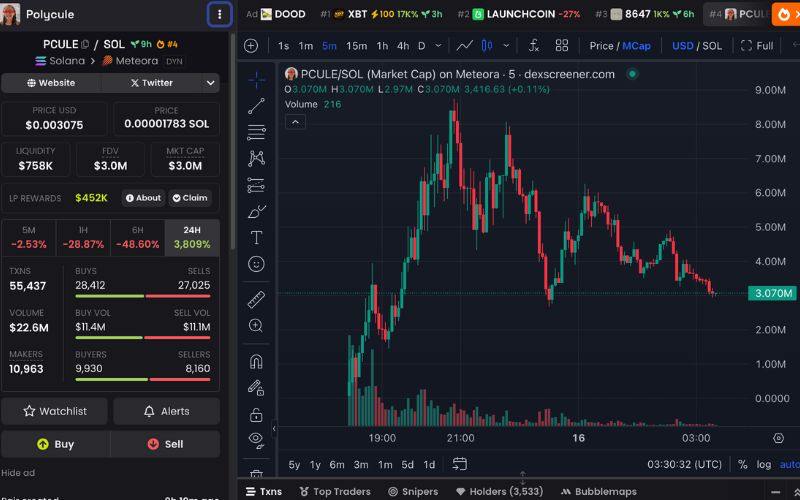Select the crosshair cursor tool

(x=256, y=80)
